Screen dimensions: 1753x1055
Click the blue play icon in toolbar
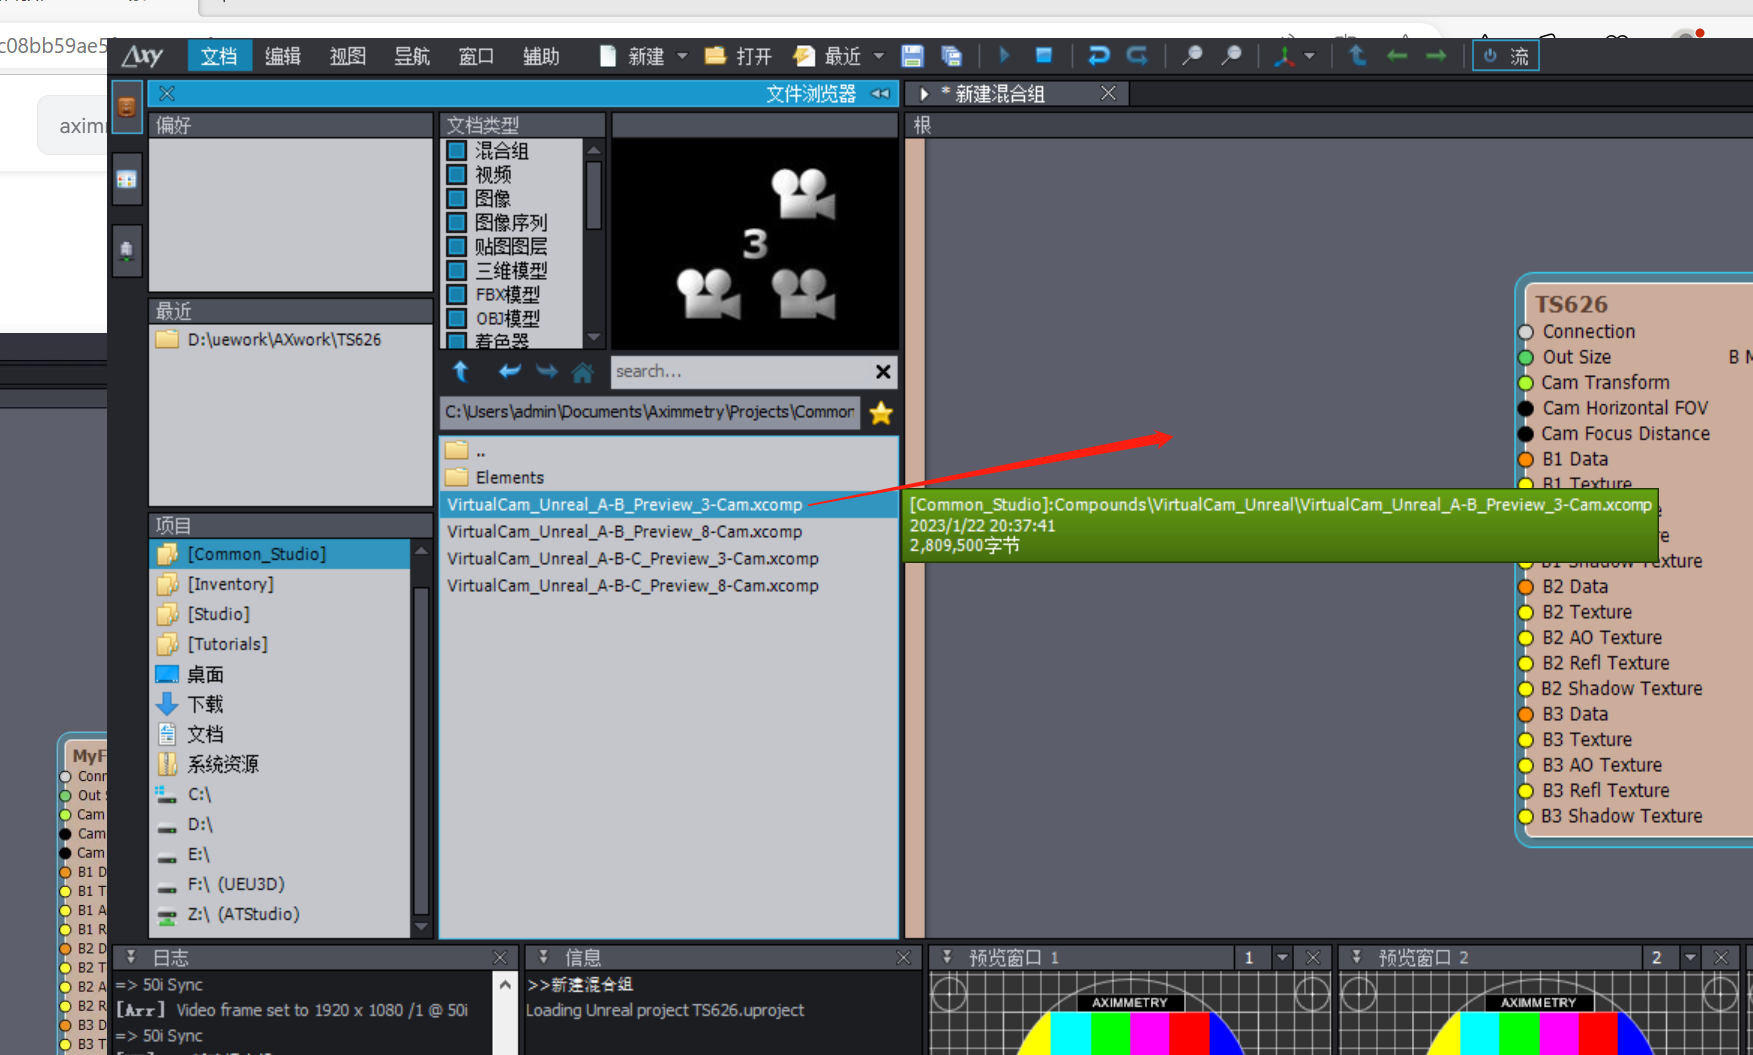pos(1005,55)
